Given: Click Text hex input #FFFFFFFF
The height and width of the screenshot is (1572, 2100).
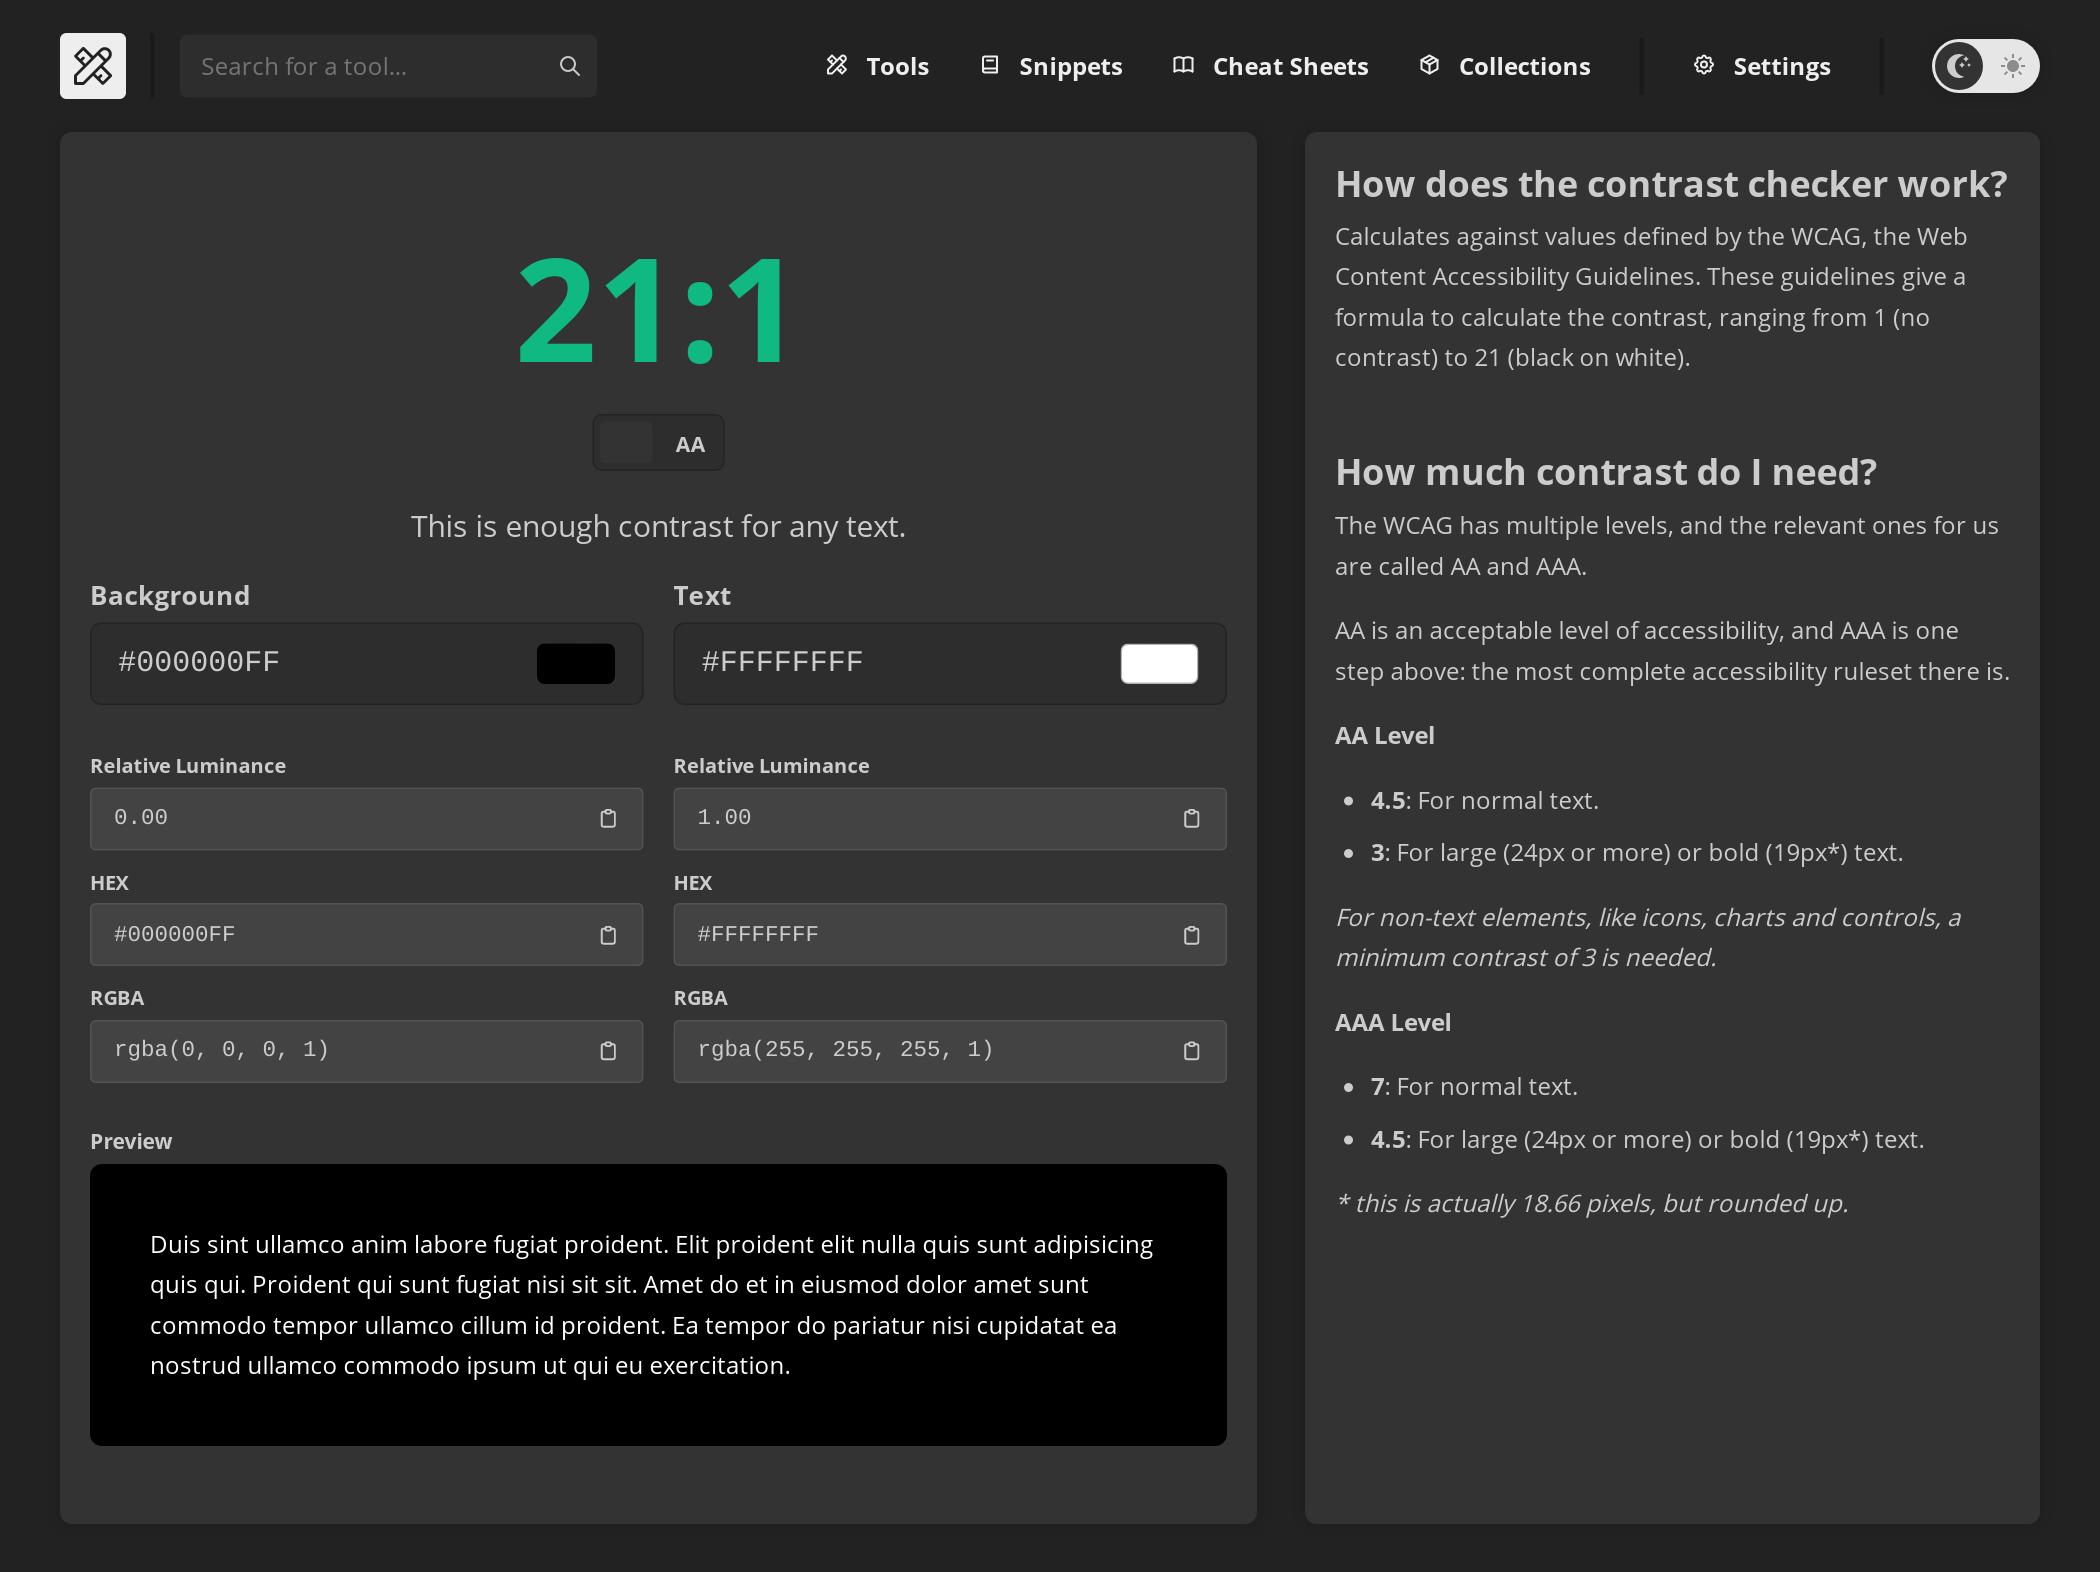Looking at the screenshot, I should pyautogui.click(x=950, y=663).
